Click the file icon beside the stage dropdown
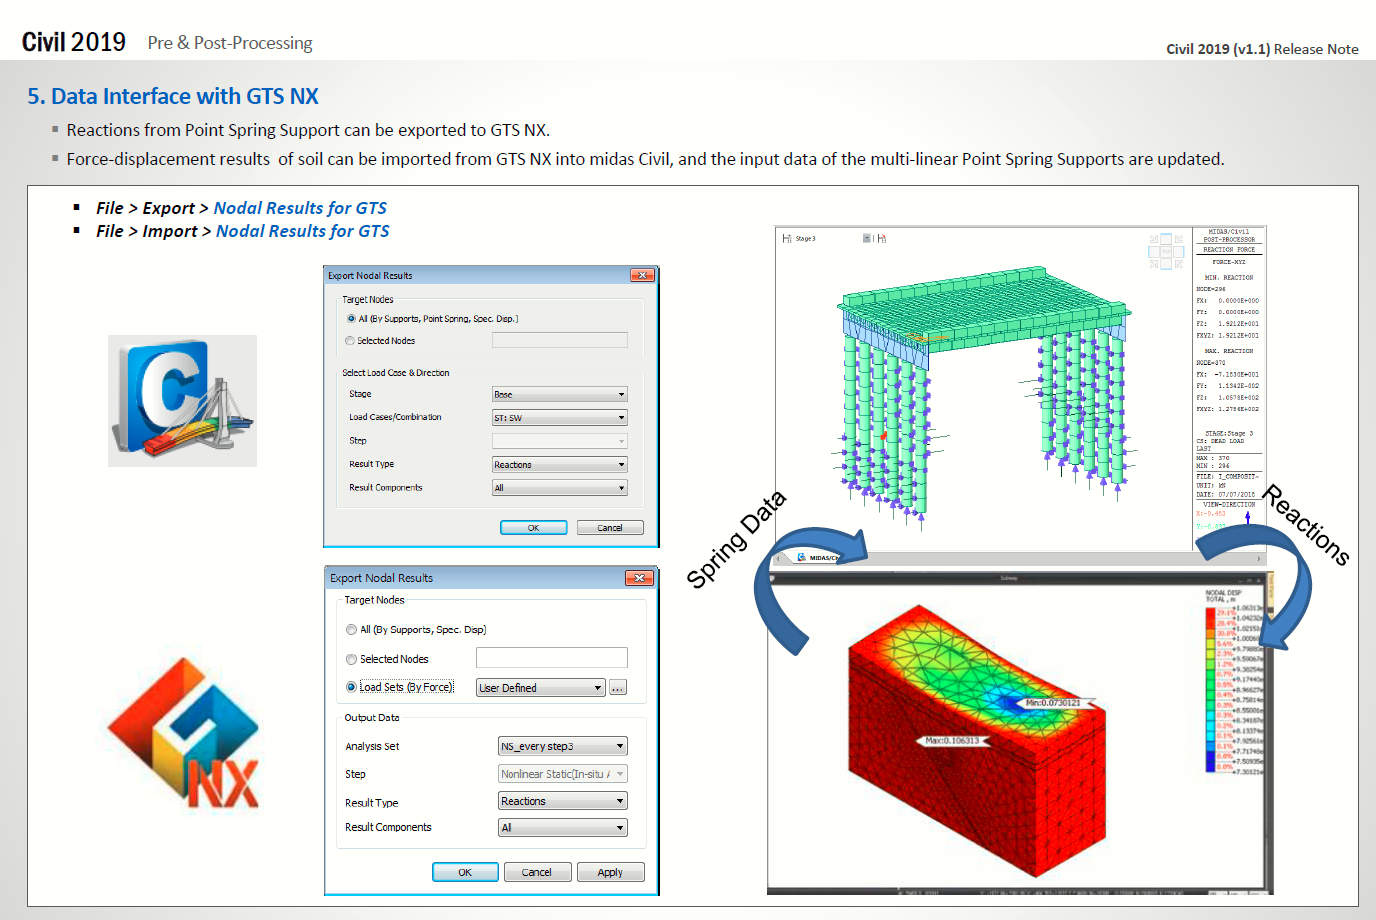Screen dimensions: 1376x920 tap(881, 238)
